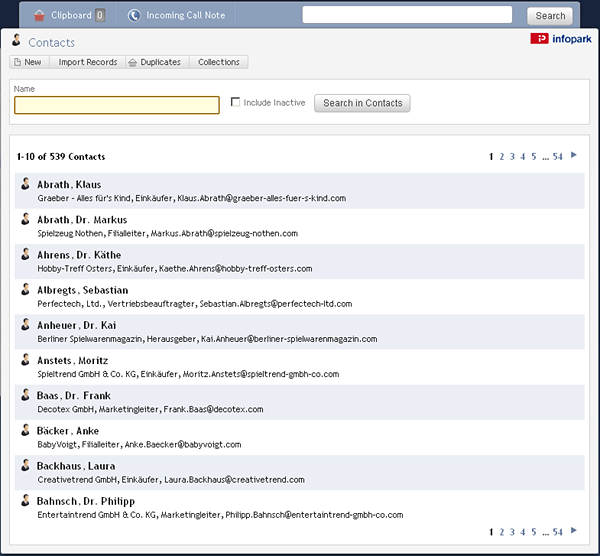Open Import Records

point(88,62)
